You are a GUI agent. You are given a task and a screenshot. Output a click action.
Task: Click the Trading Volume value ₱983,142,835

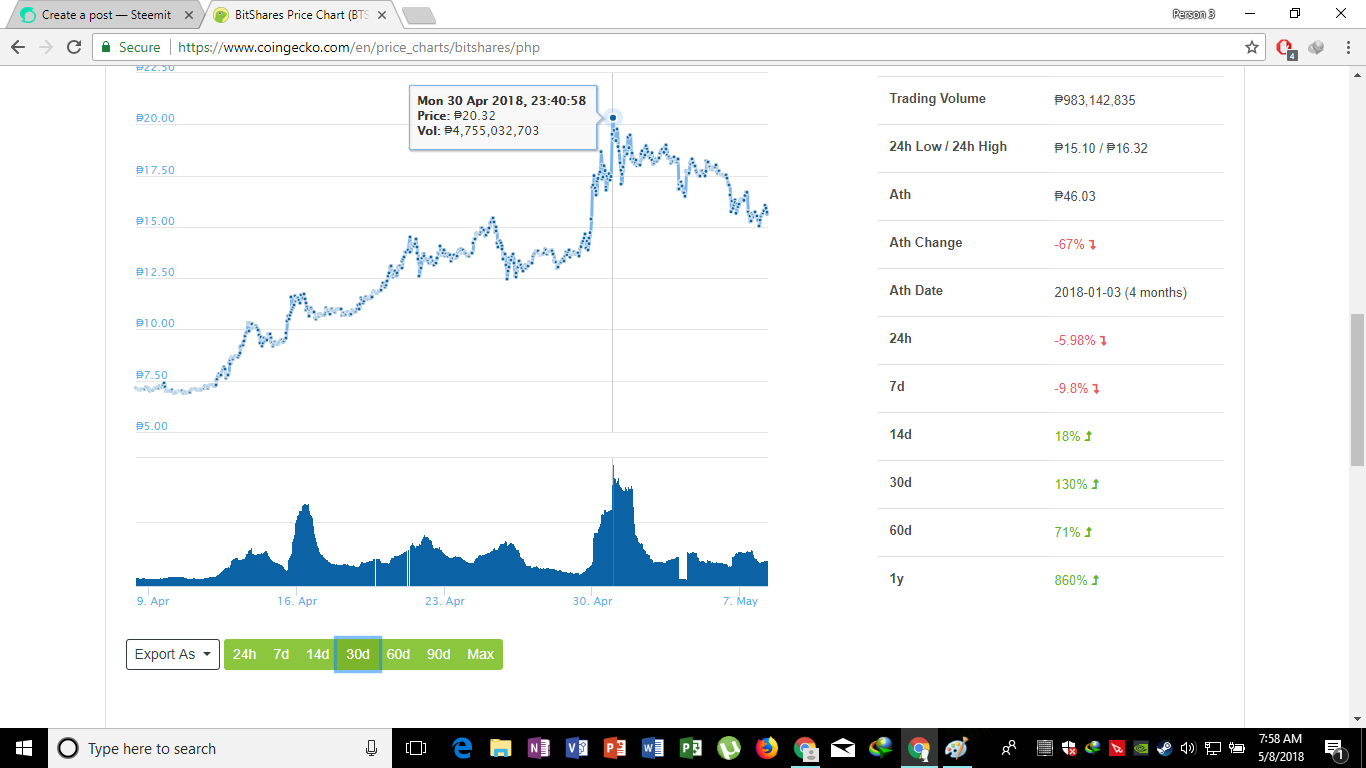click(1095, 100)
